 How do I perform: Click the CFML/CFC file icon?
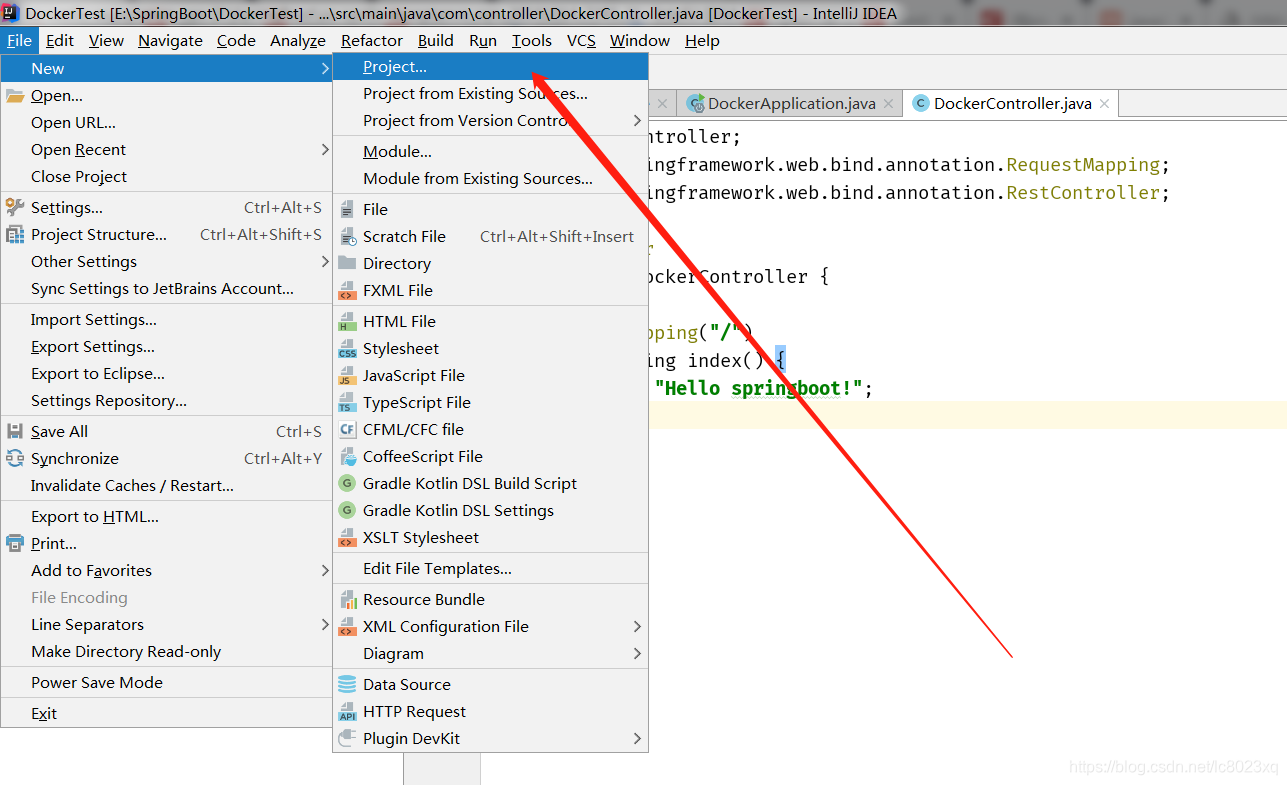pos(347,429)
